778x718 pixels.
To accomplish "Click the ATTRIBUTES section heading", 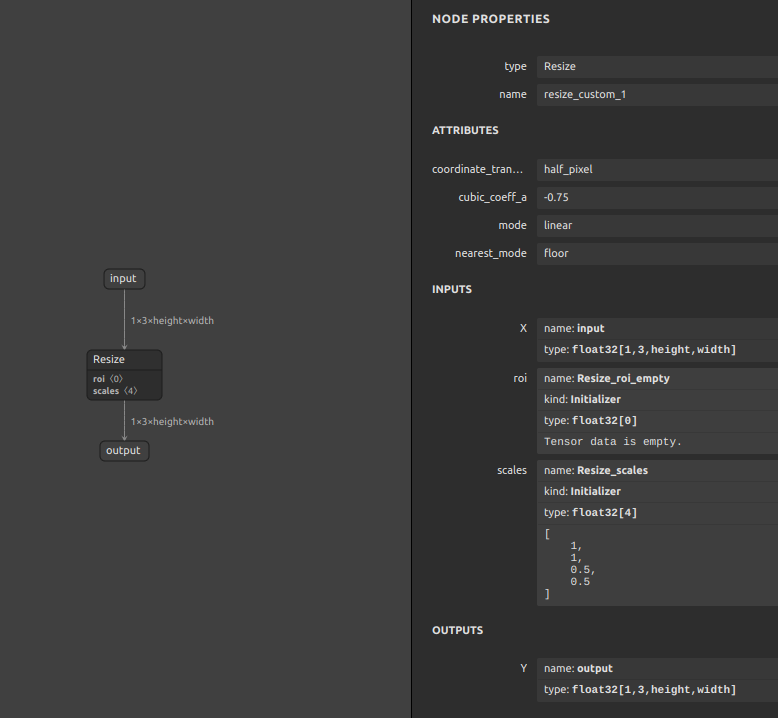I will click(x=465, y=131).
